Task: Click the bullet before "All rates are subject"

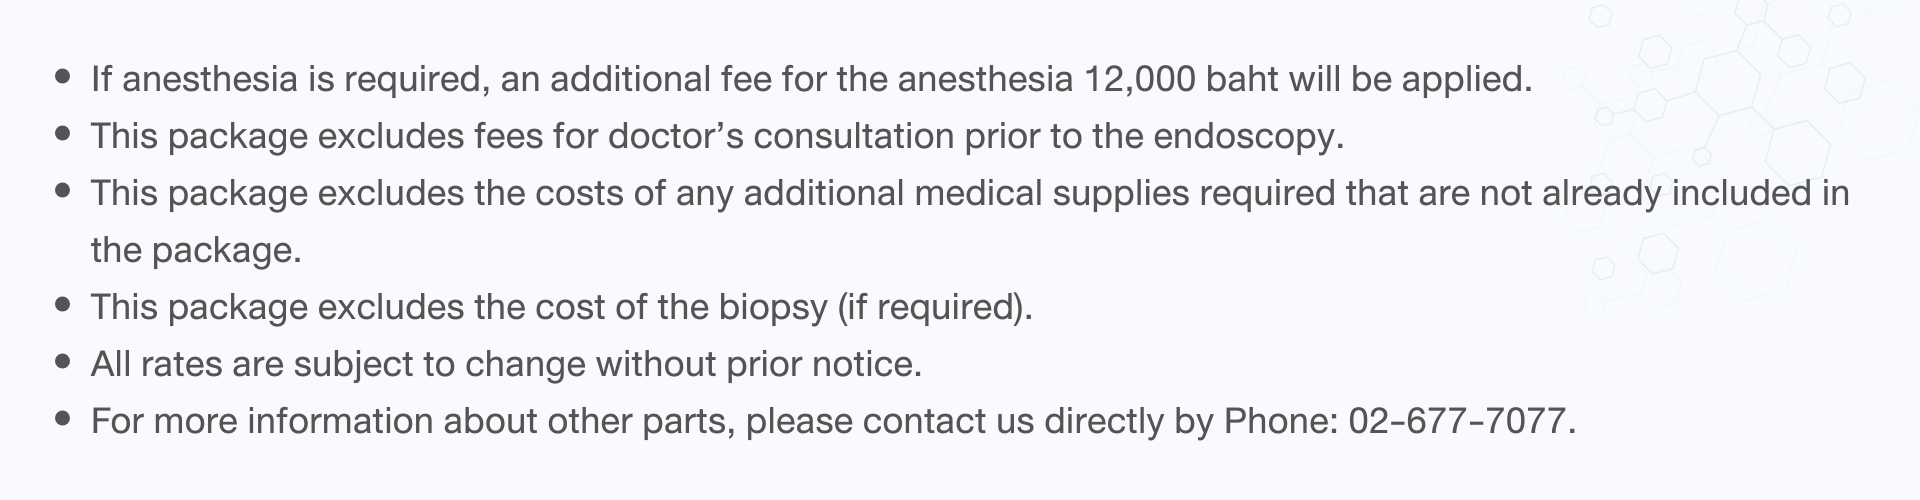Action: 64,361
